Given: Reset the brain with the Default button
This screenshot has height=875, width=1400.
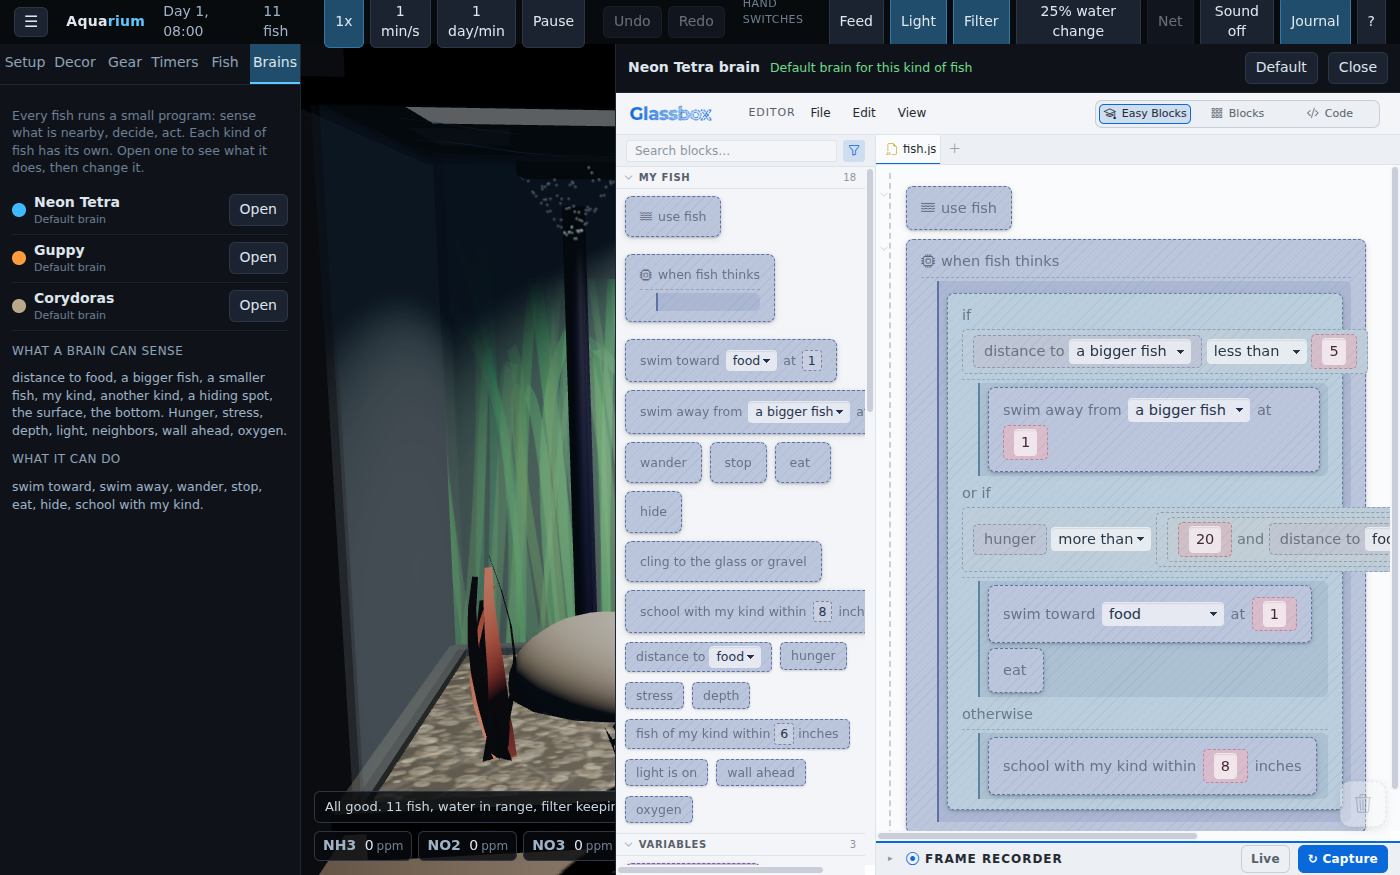Looking at the screenshot, I should [1281, 67].
